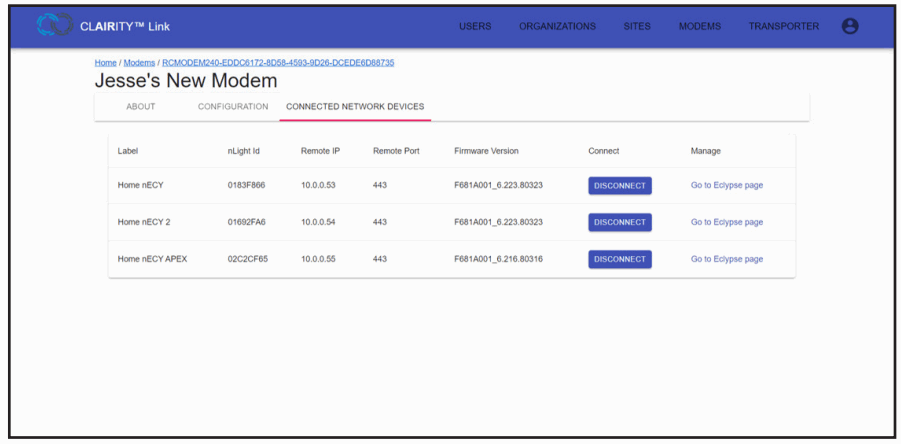Select the CONNECTED NETWORK DEVICES tab
Viewport: 901px width, 444px height.
[x=355, y=107]
